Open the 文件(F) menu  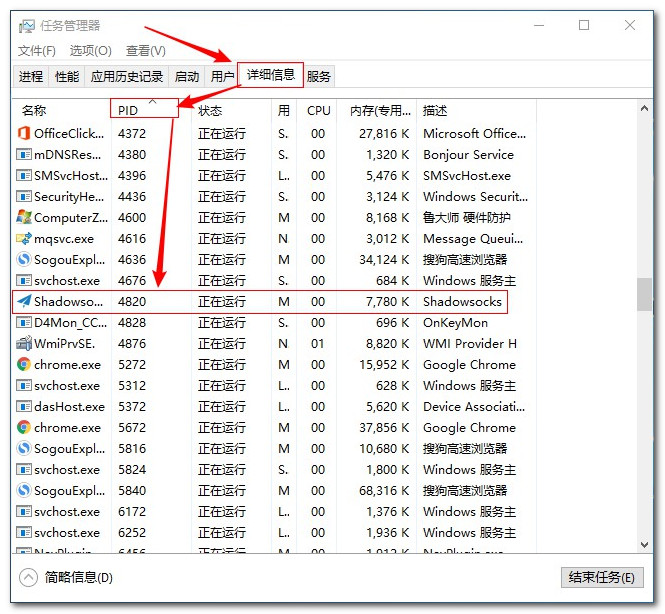pos(37,51)
